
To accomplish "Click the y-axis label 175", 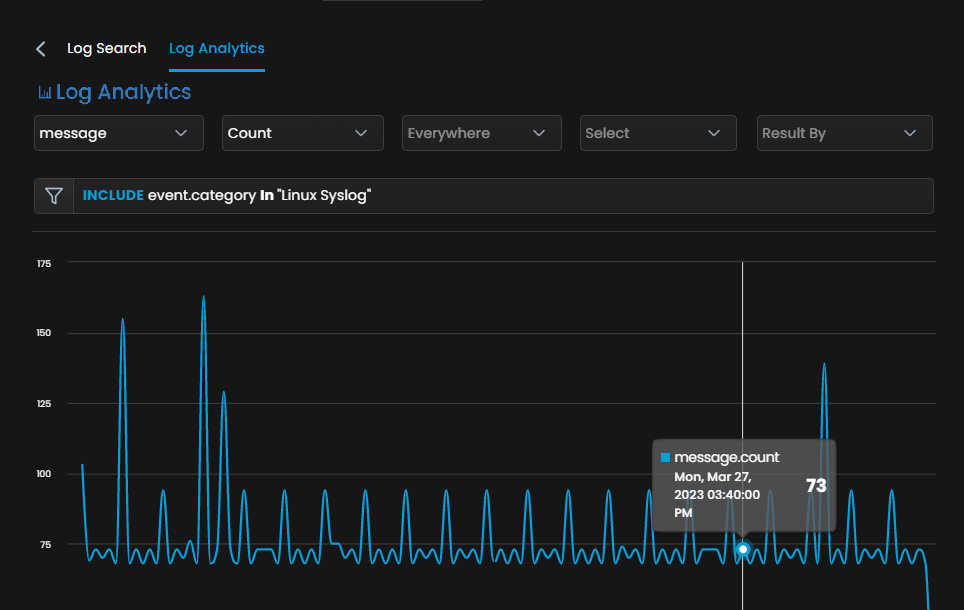I will click(x=44, y=264).
